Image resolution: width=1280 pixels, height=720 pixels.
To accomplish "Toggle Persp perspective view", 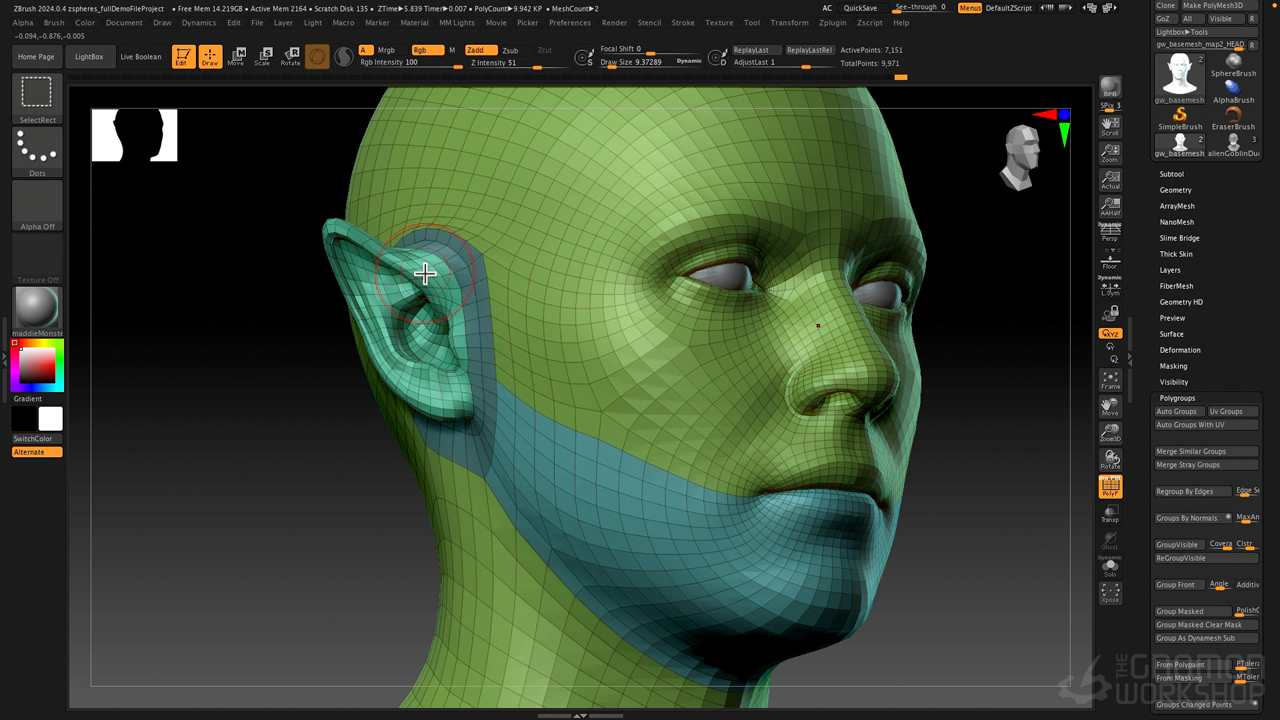I will tap(1110, 232).
